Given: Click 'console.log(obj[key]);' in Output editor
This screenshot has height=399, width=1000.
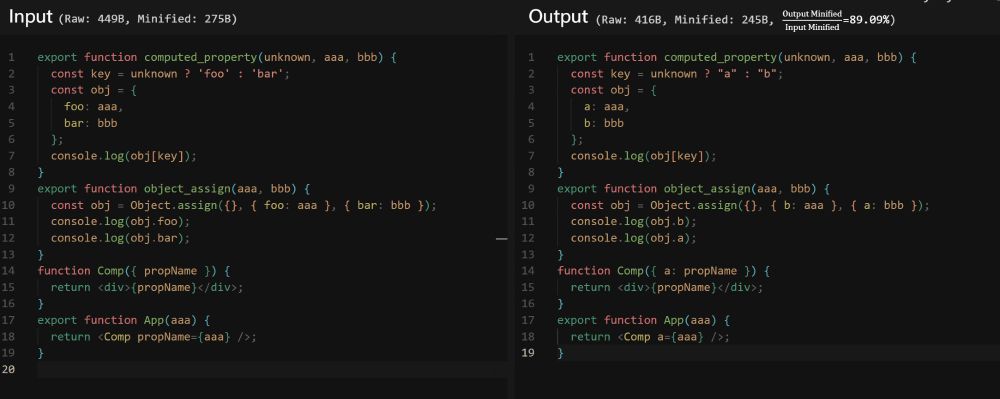Looking at the screenshot, I should [643, 156].
